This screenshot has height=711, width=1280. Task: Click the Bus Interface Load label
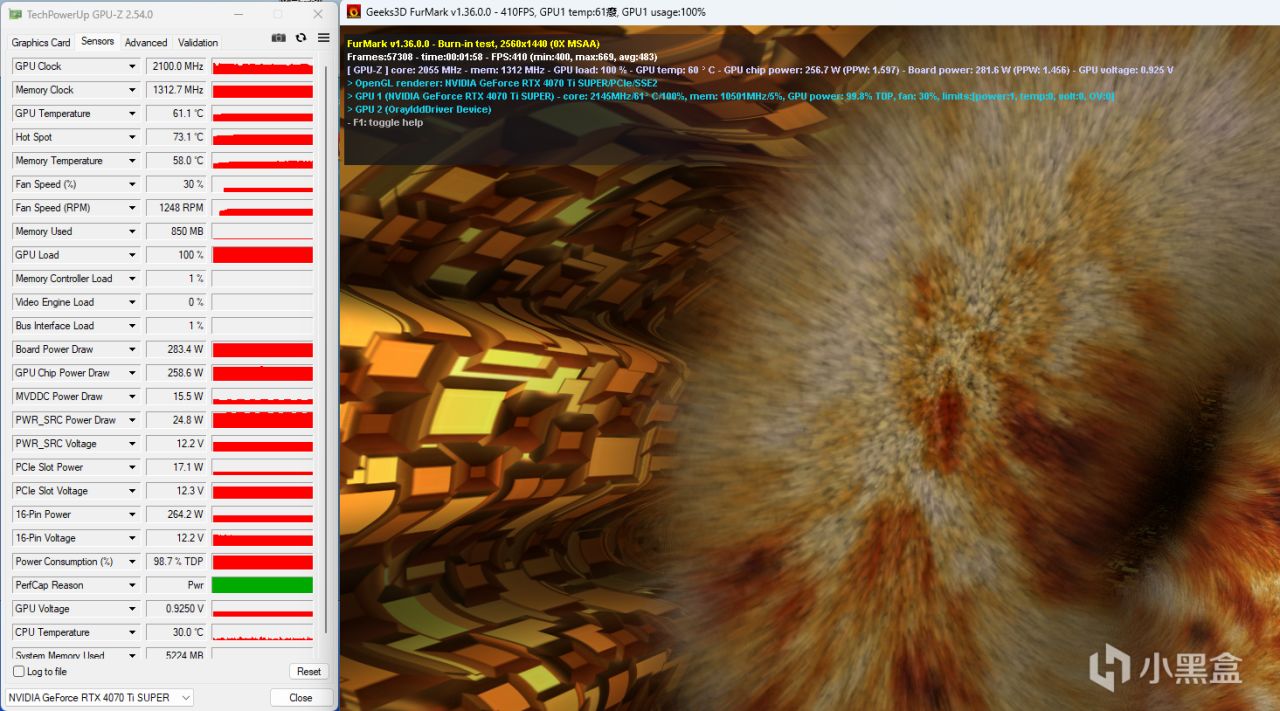(55, 326)
